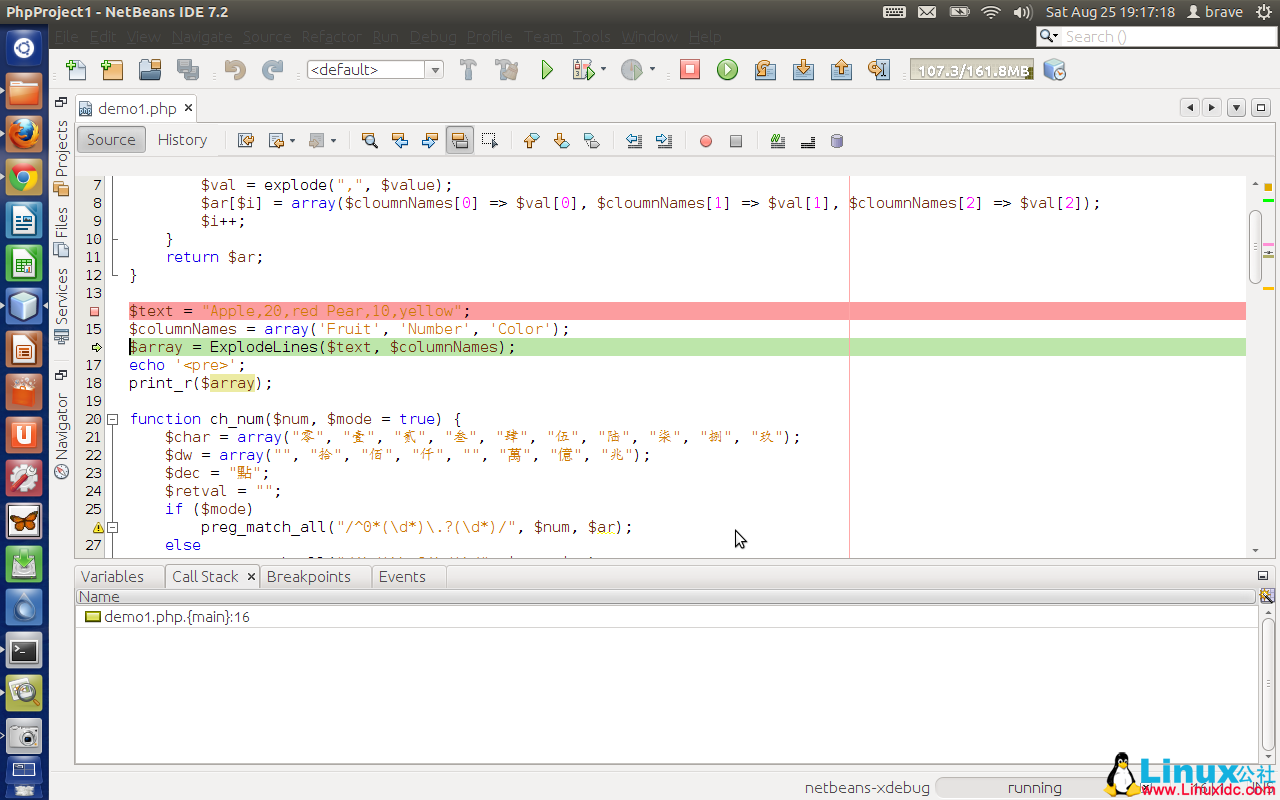Open the forward navigation history dropdown arrow
The image size is (1280, 800).
334,141
